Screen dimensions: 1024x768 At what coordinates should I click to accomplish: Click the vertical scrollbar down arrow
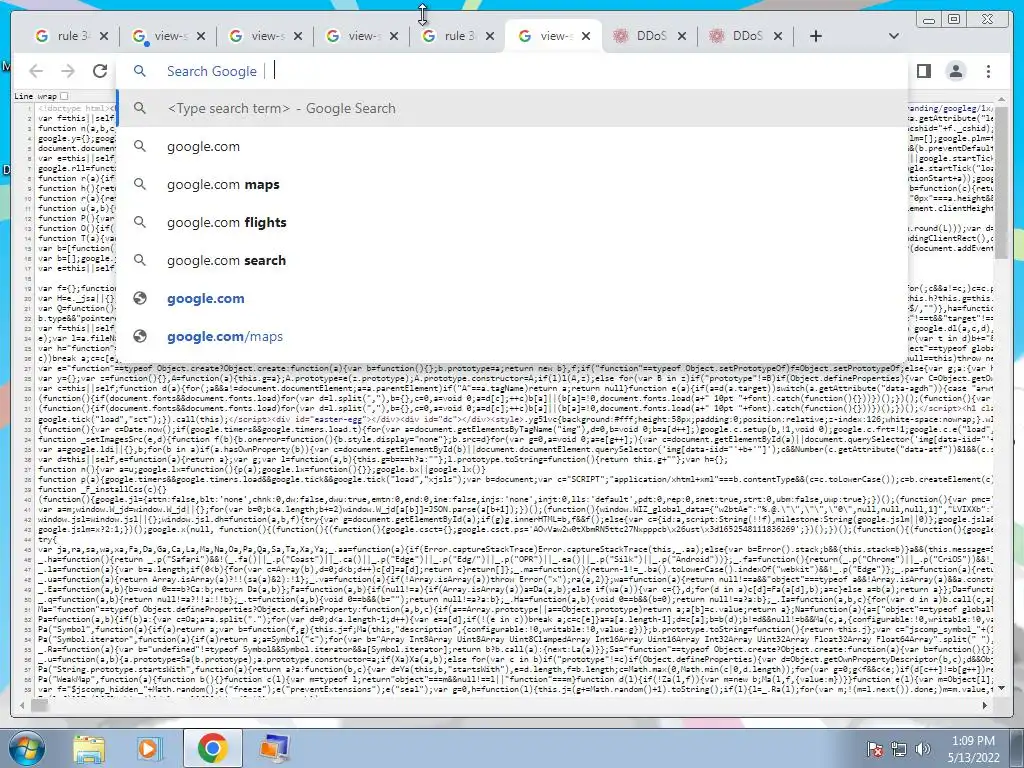[1001, 688]
